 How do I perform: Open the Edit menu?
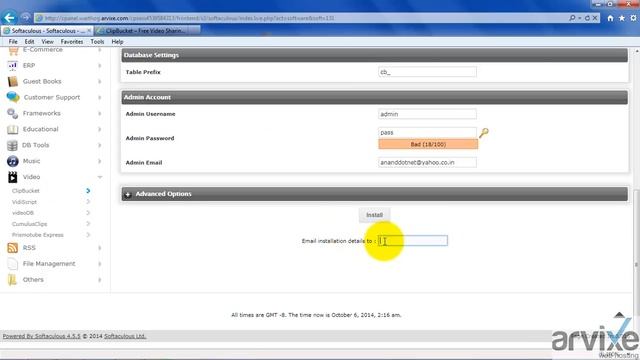pos(29,42)
